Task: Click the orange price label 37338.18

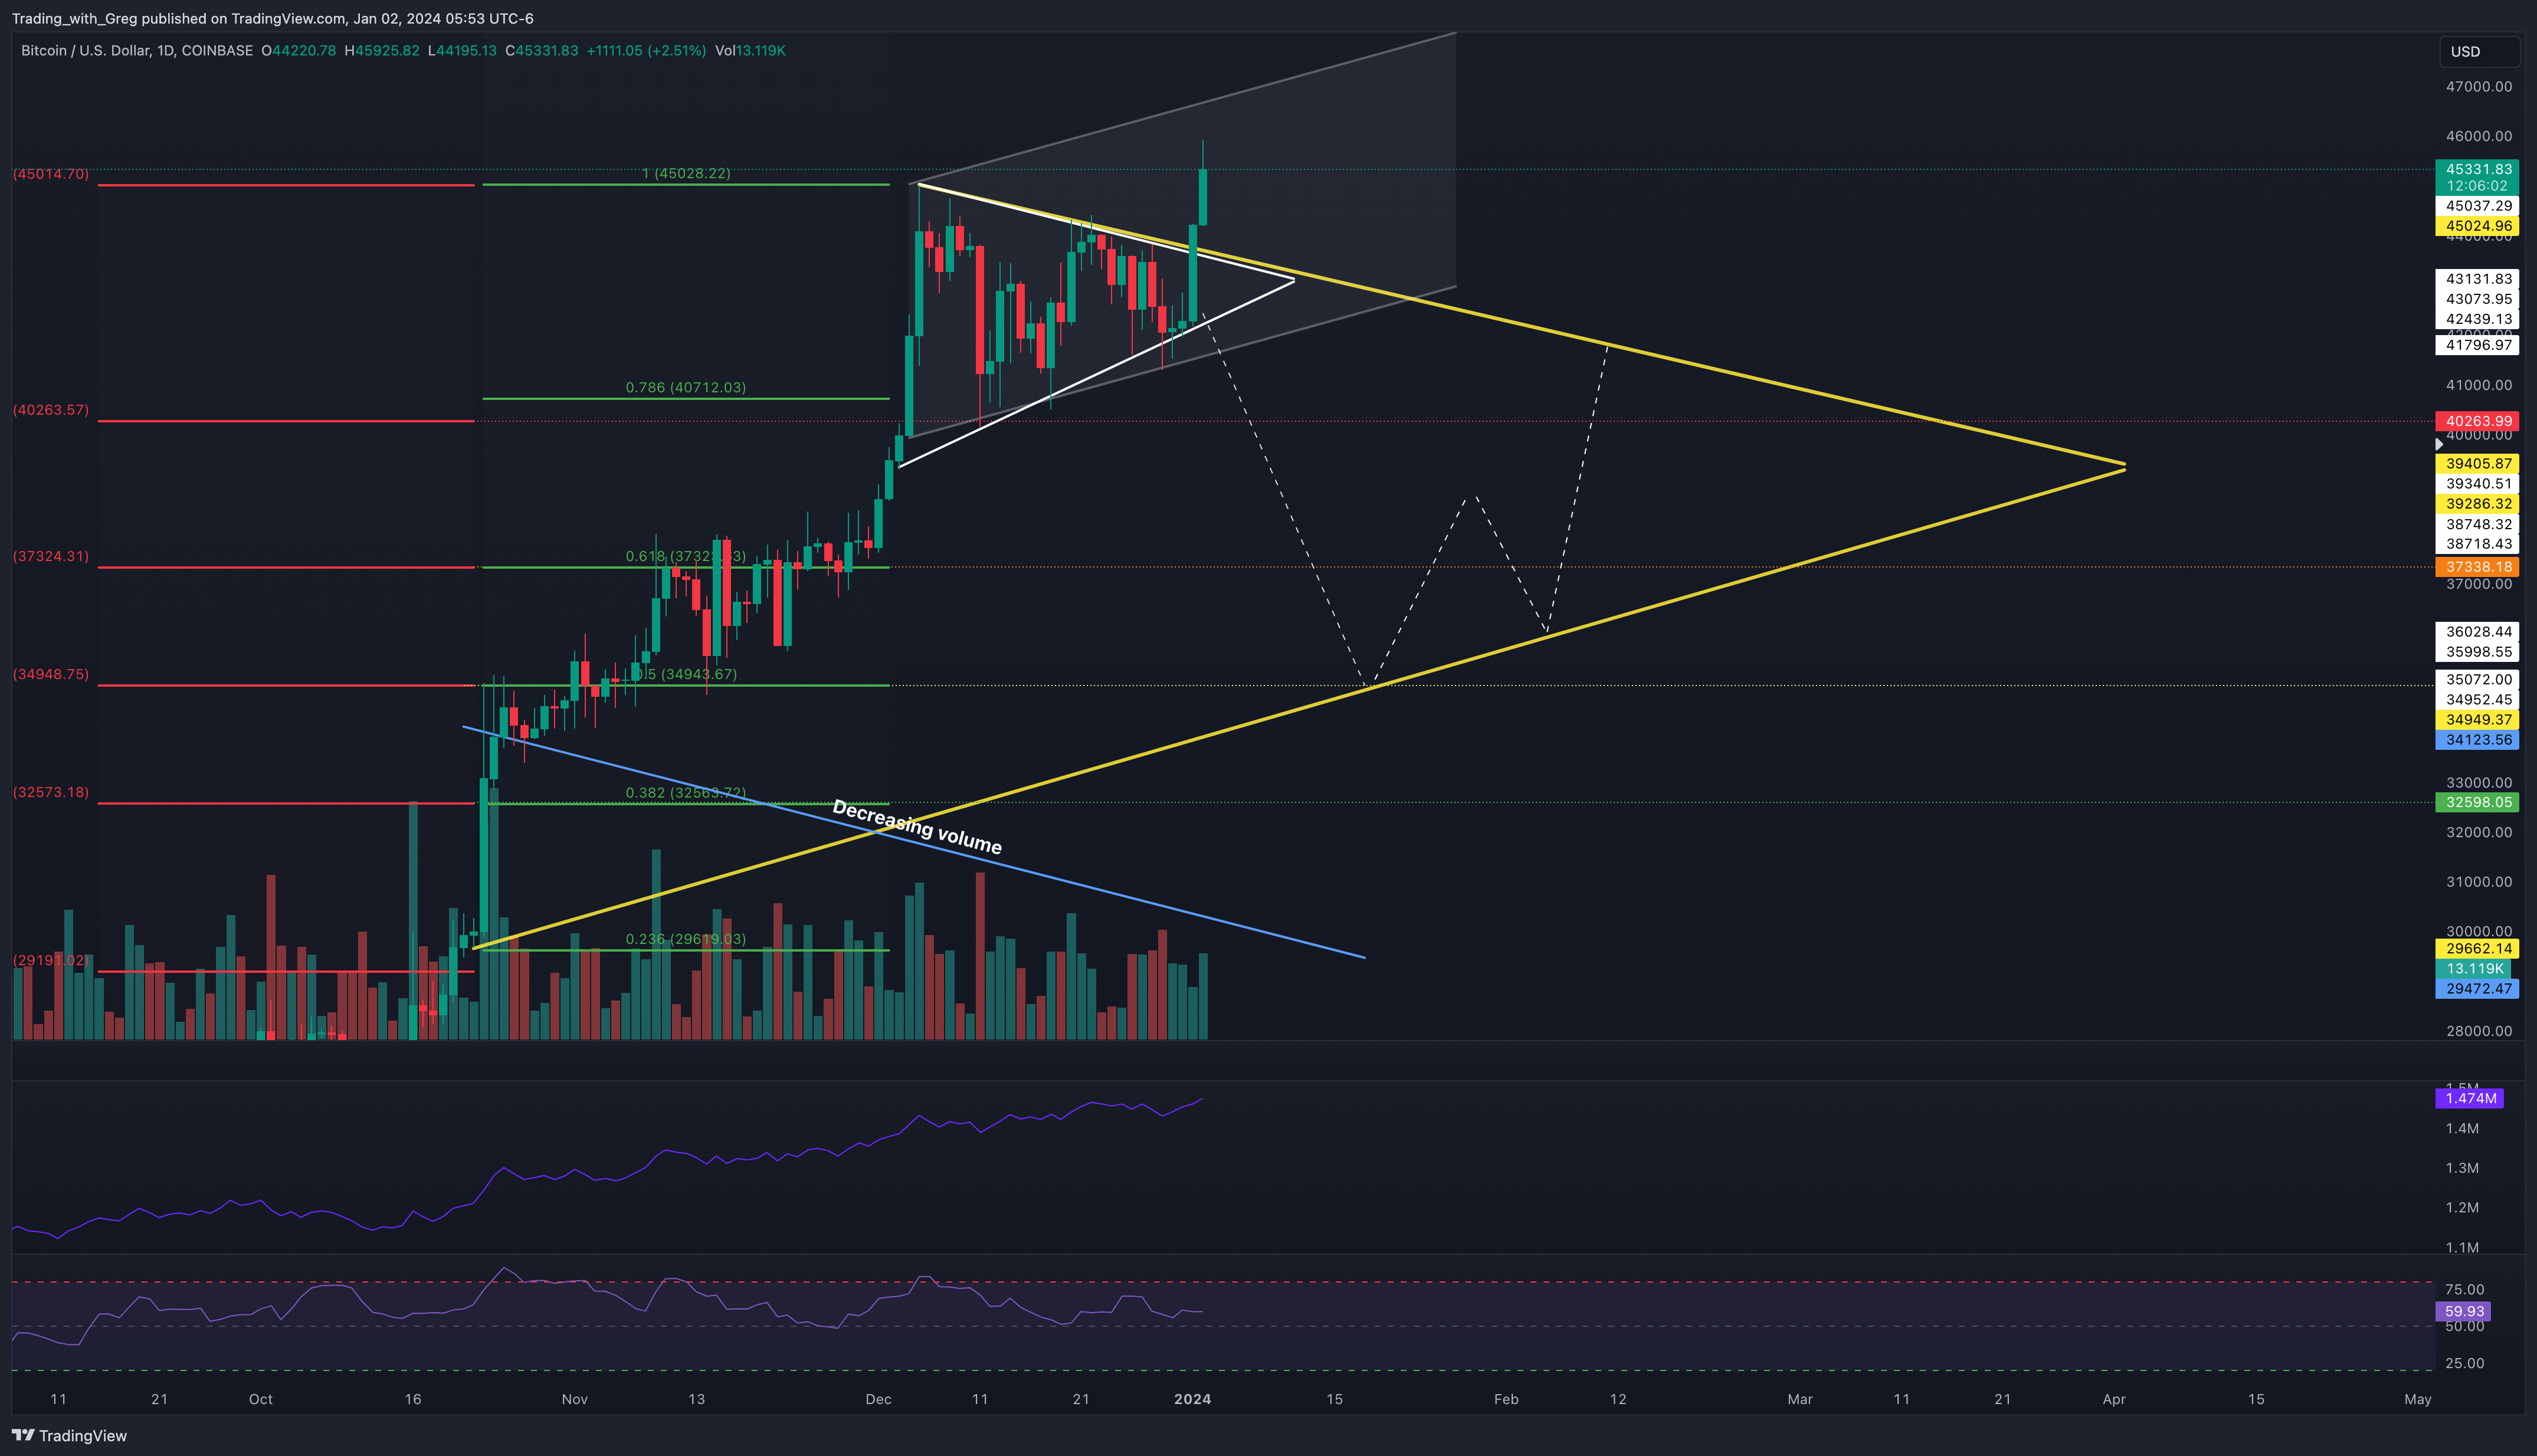Action: tap(2476, 567)
